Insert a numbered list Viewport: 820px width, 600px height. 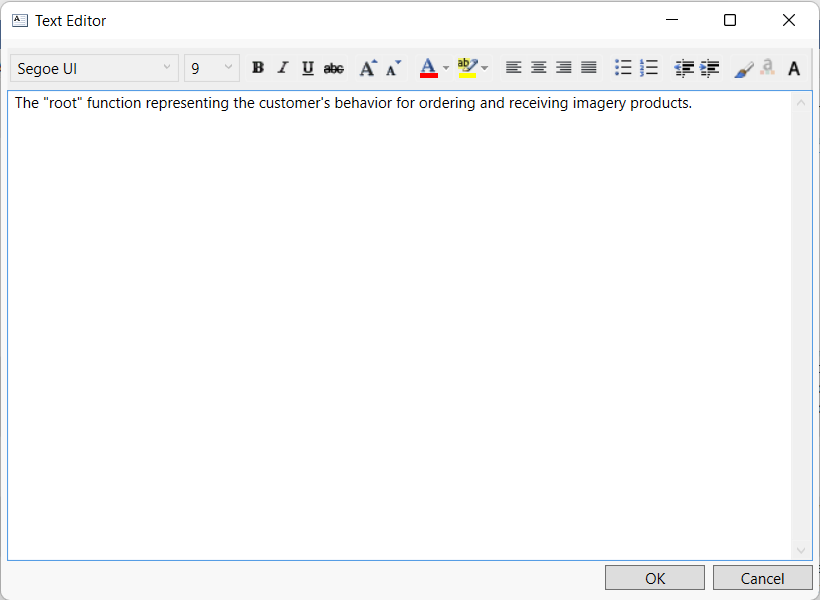coord(649,68)
